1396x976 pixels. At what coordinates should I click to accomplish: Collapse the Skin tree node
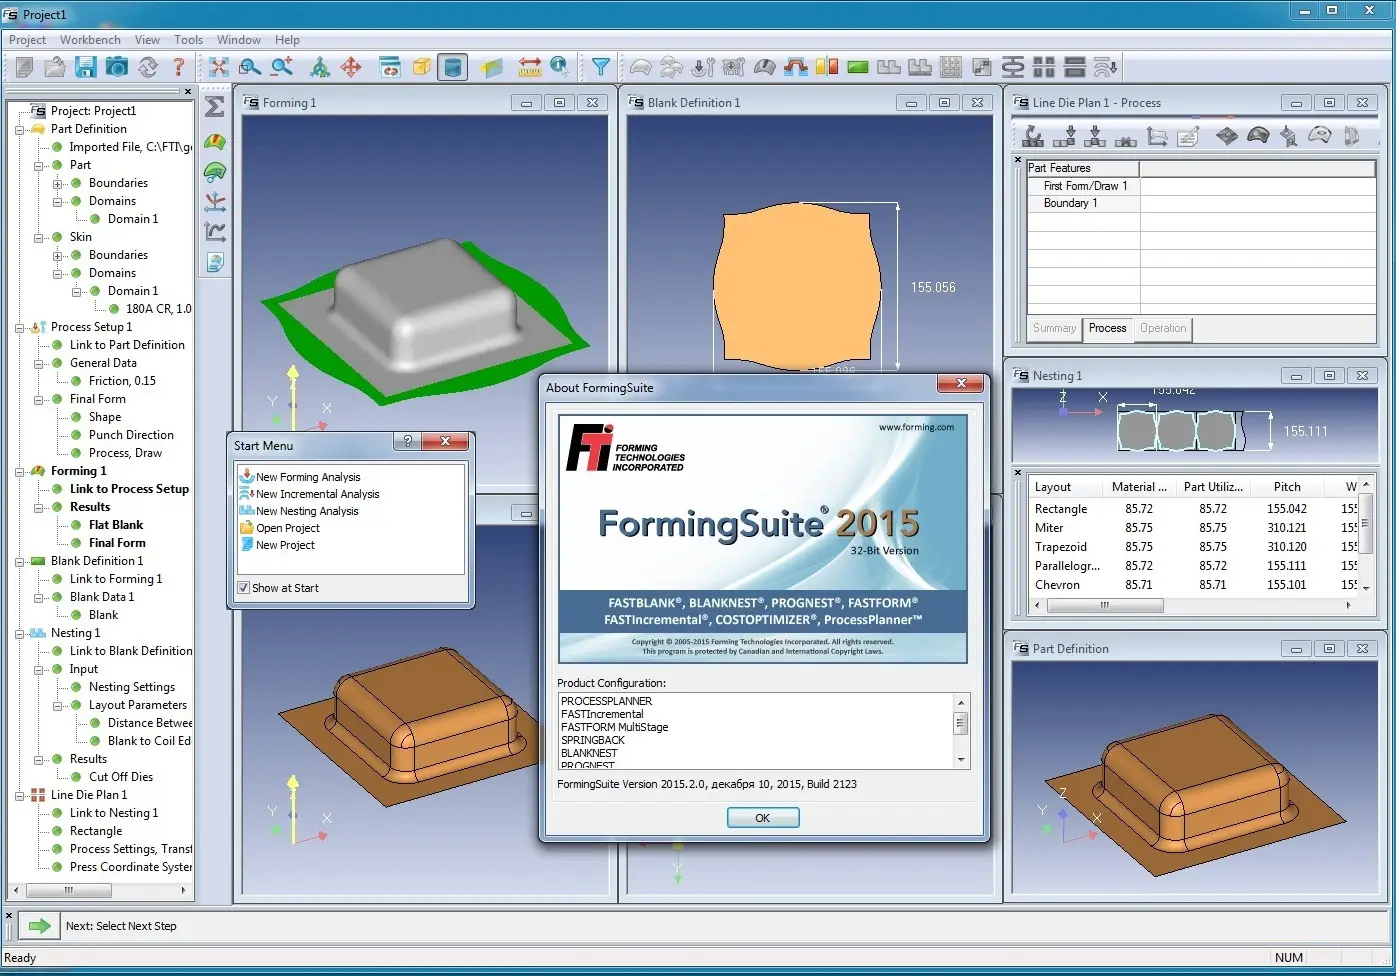pos(39,237)
